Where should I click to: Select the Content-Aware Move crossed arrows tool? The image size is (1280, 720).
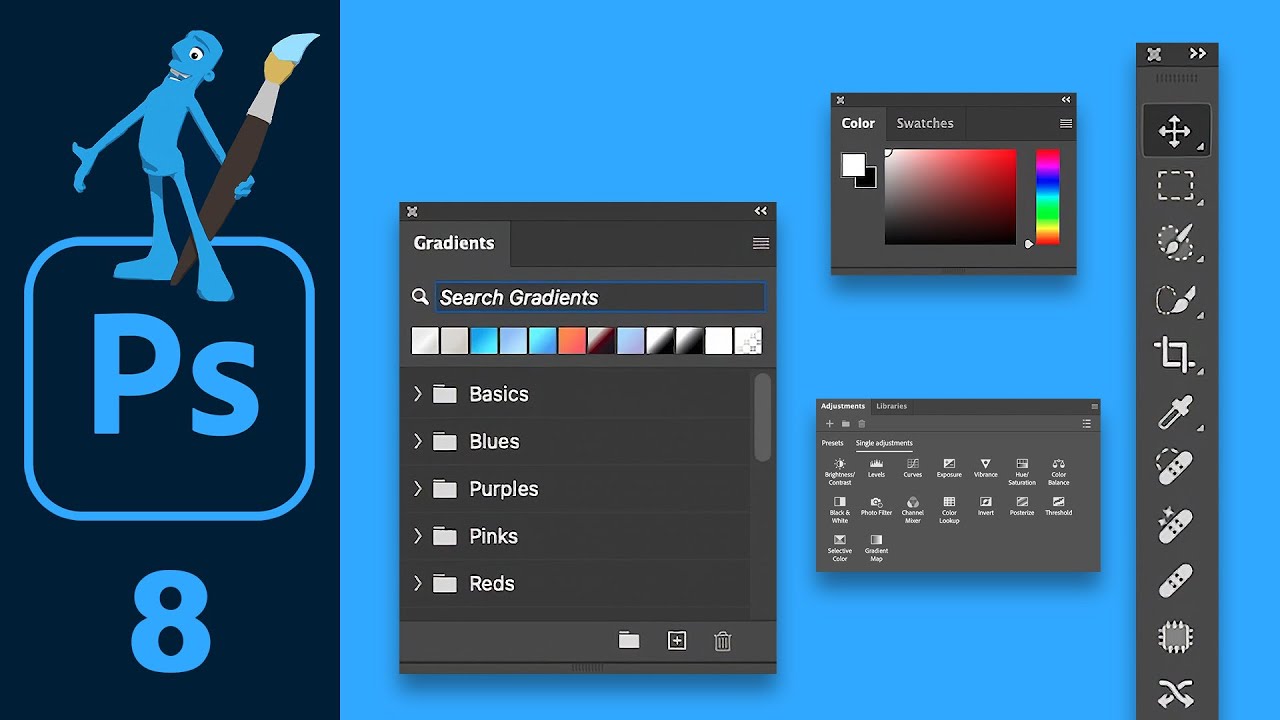(1175, 693)
